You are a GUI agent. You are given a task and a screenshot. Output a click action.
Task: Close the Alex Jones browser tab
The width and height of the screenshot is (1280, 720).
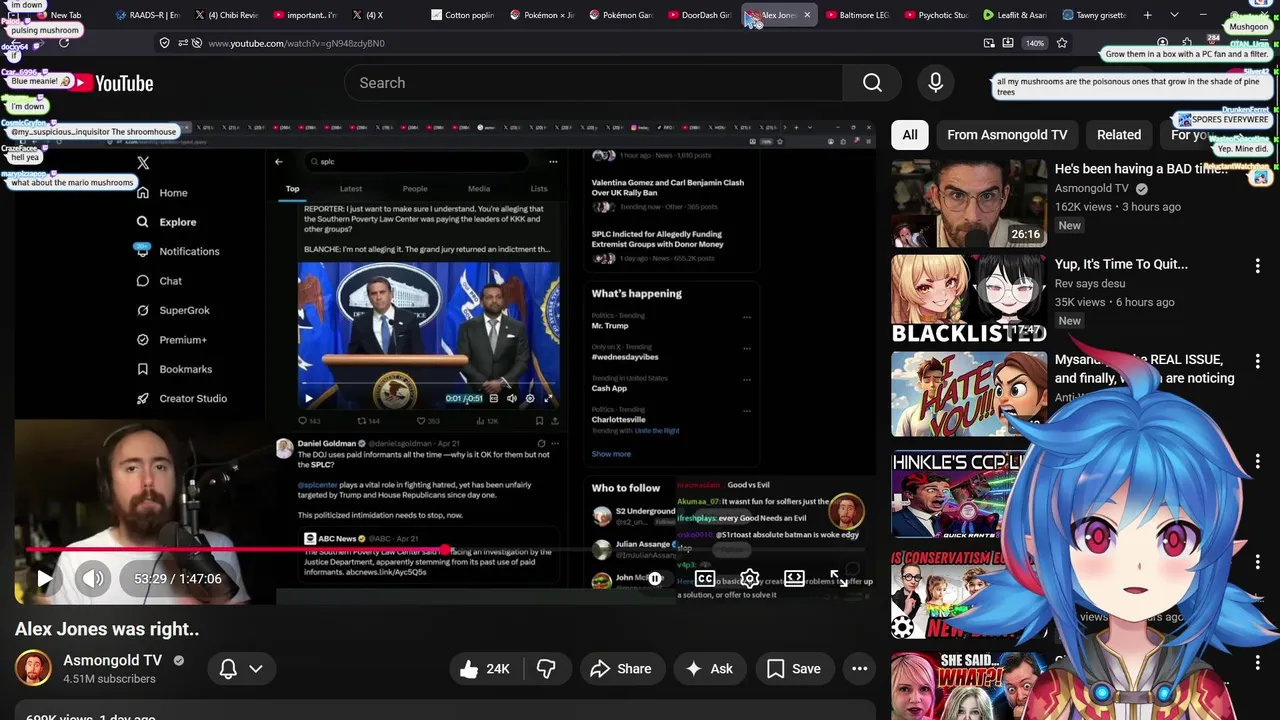(807, 15)
